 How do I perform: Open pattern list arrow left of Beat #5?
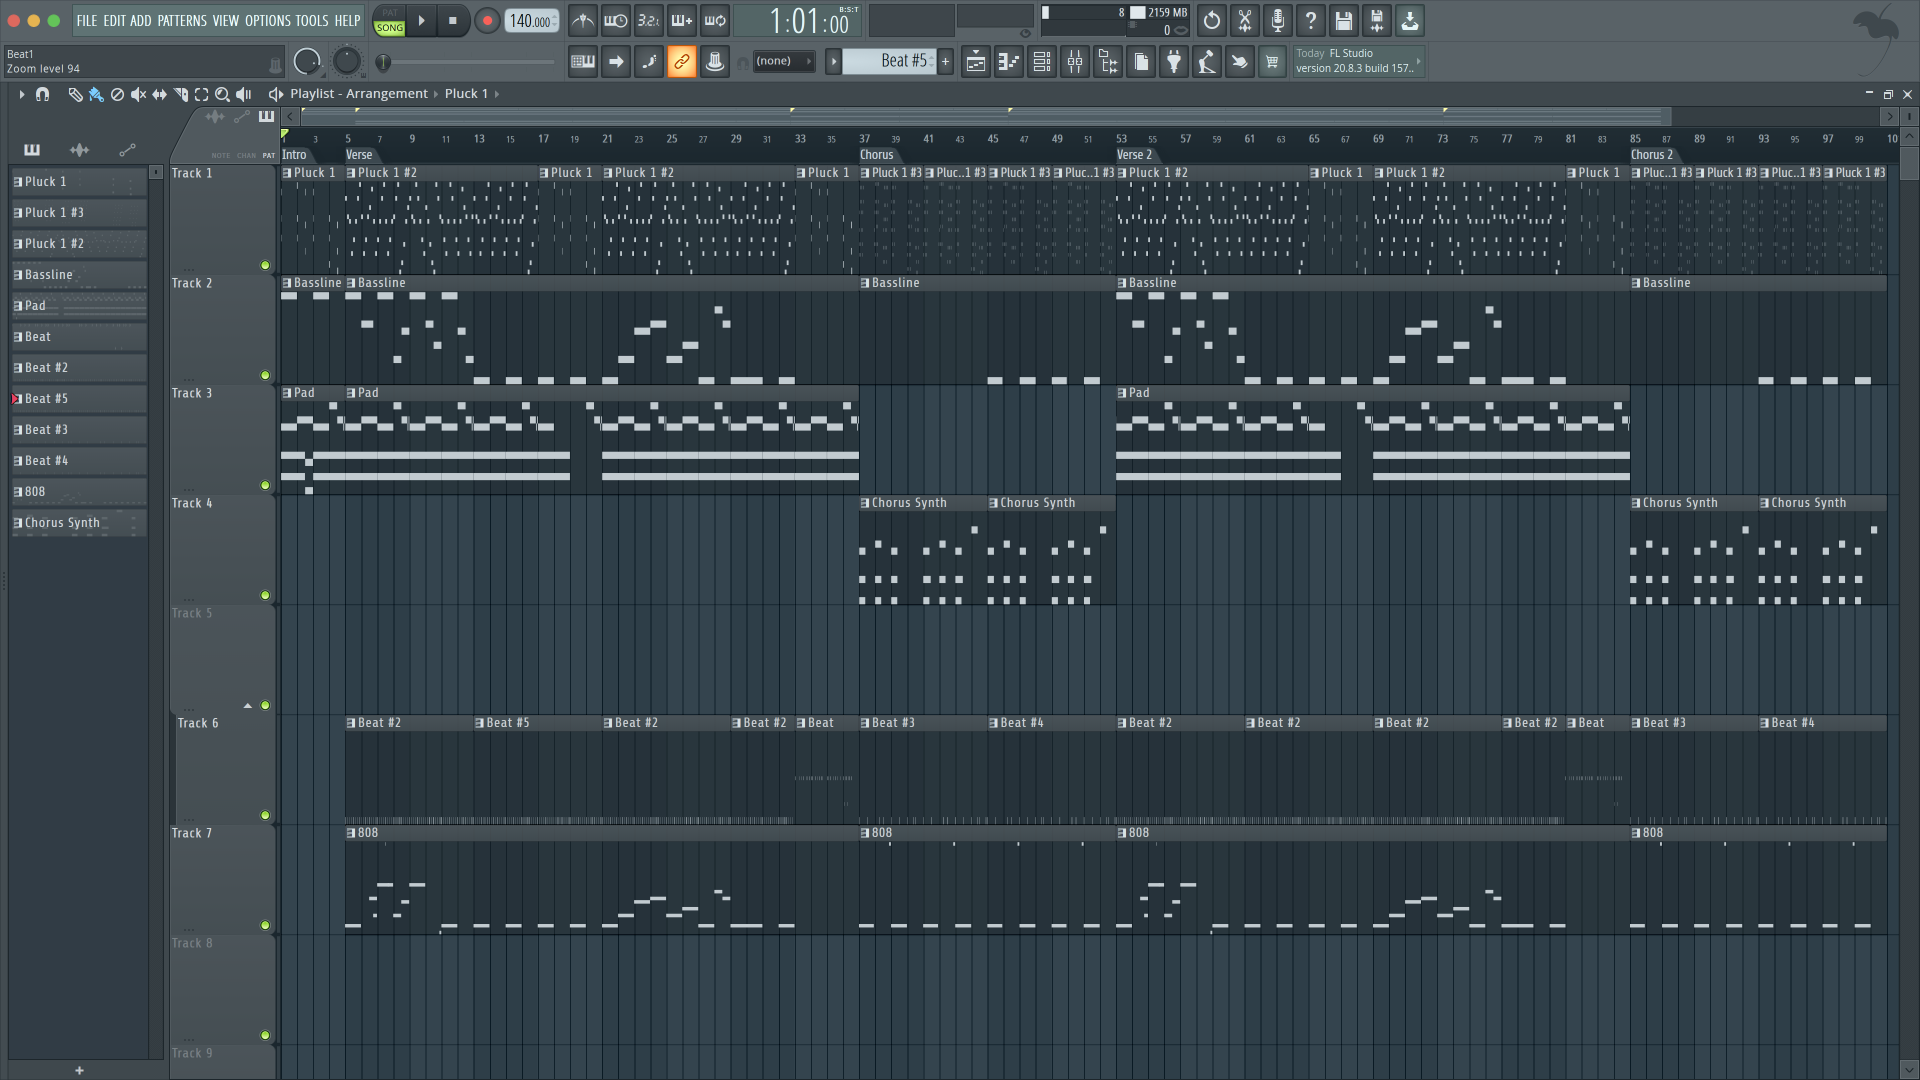[833, 62]
